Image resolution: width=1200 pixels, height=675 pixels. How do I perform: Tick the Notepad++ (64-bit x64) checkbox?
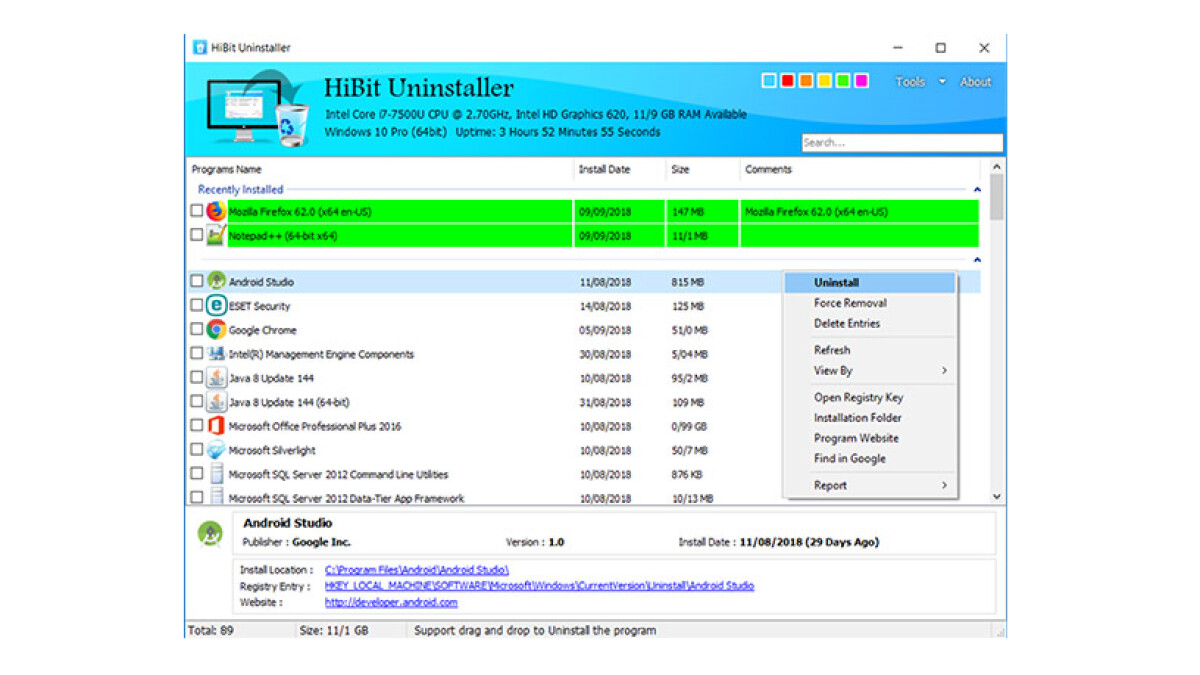pos(197,236)
